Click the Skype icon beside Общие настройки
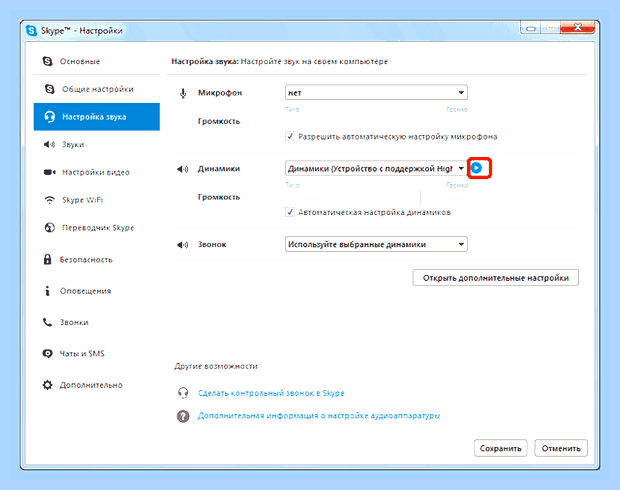This screenshot has height=490, width=620. tap(49, 89)
